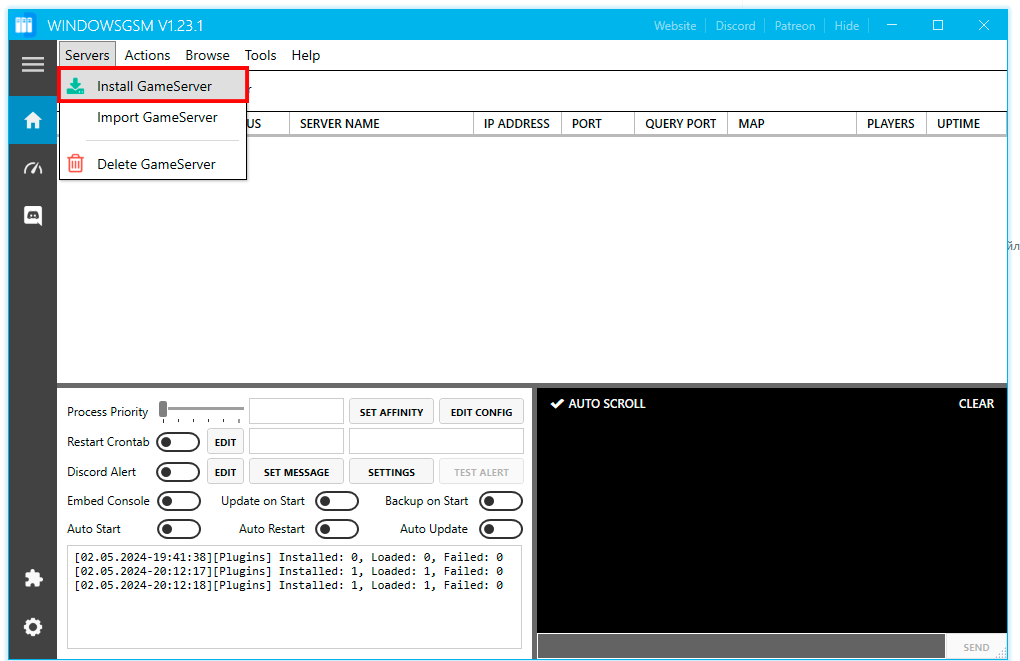The height and width of the screenshot is (661, 1020).
Task: Go to Home page in sidebar
Action: [33, 120]
